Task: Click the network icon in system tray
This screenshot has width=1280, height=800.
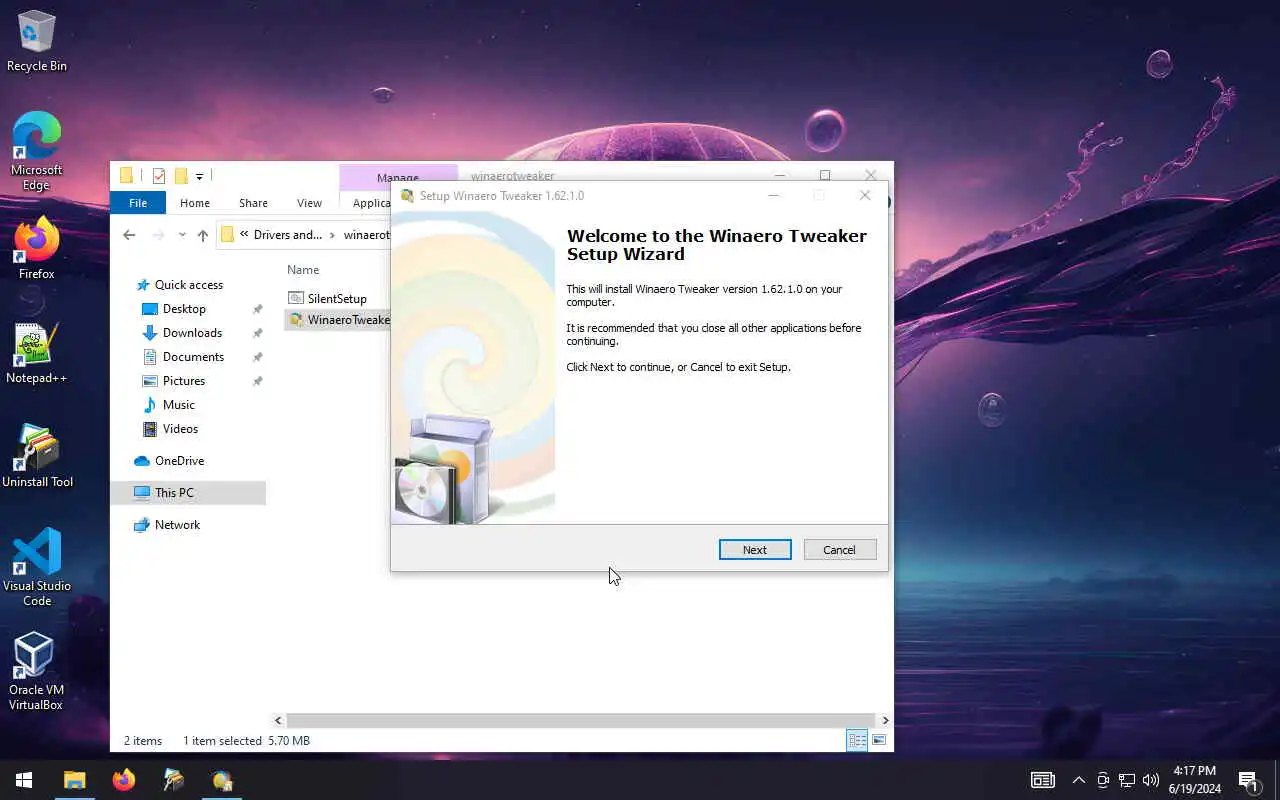Action: pos(1126,780)
